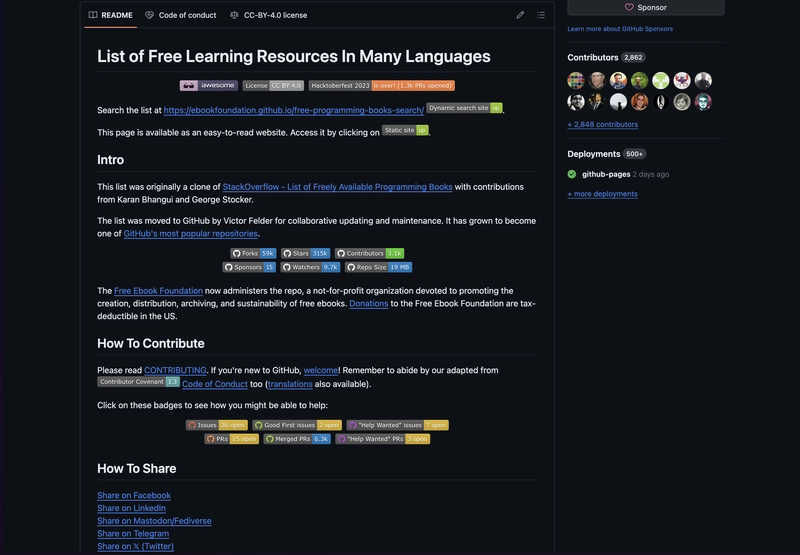Click the Good First issues 2 open badge

point(297,425)
